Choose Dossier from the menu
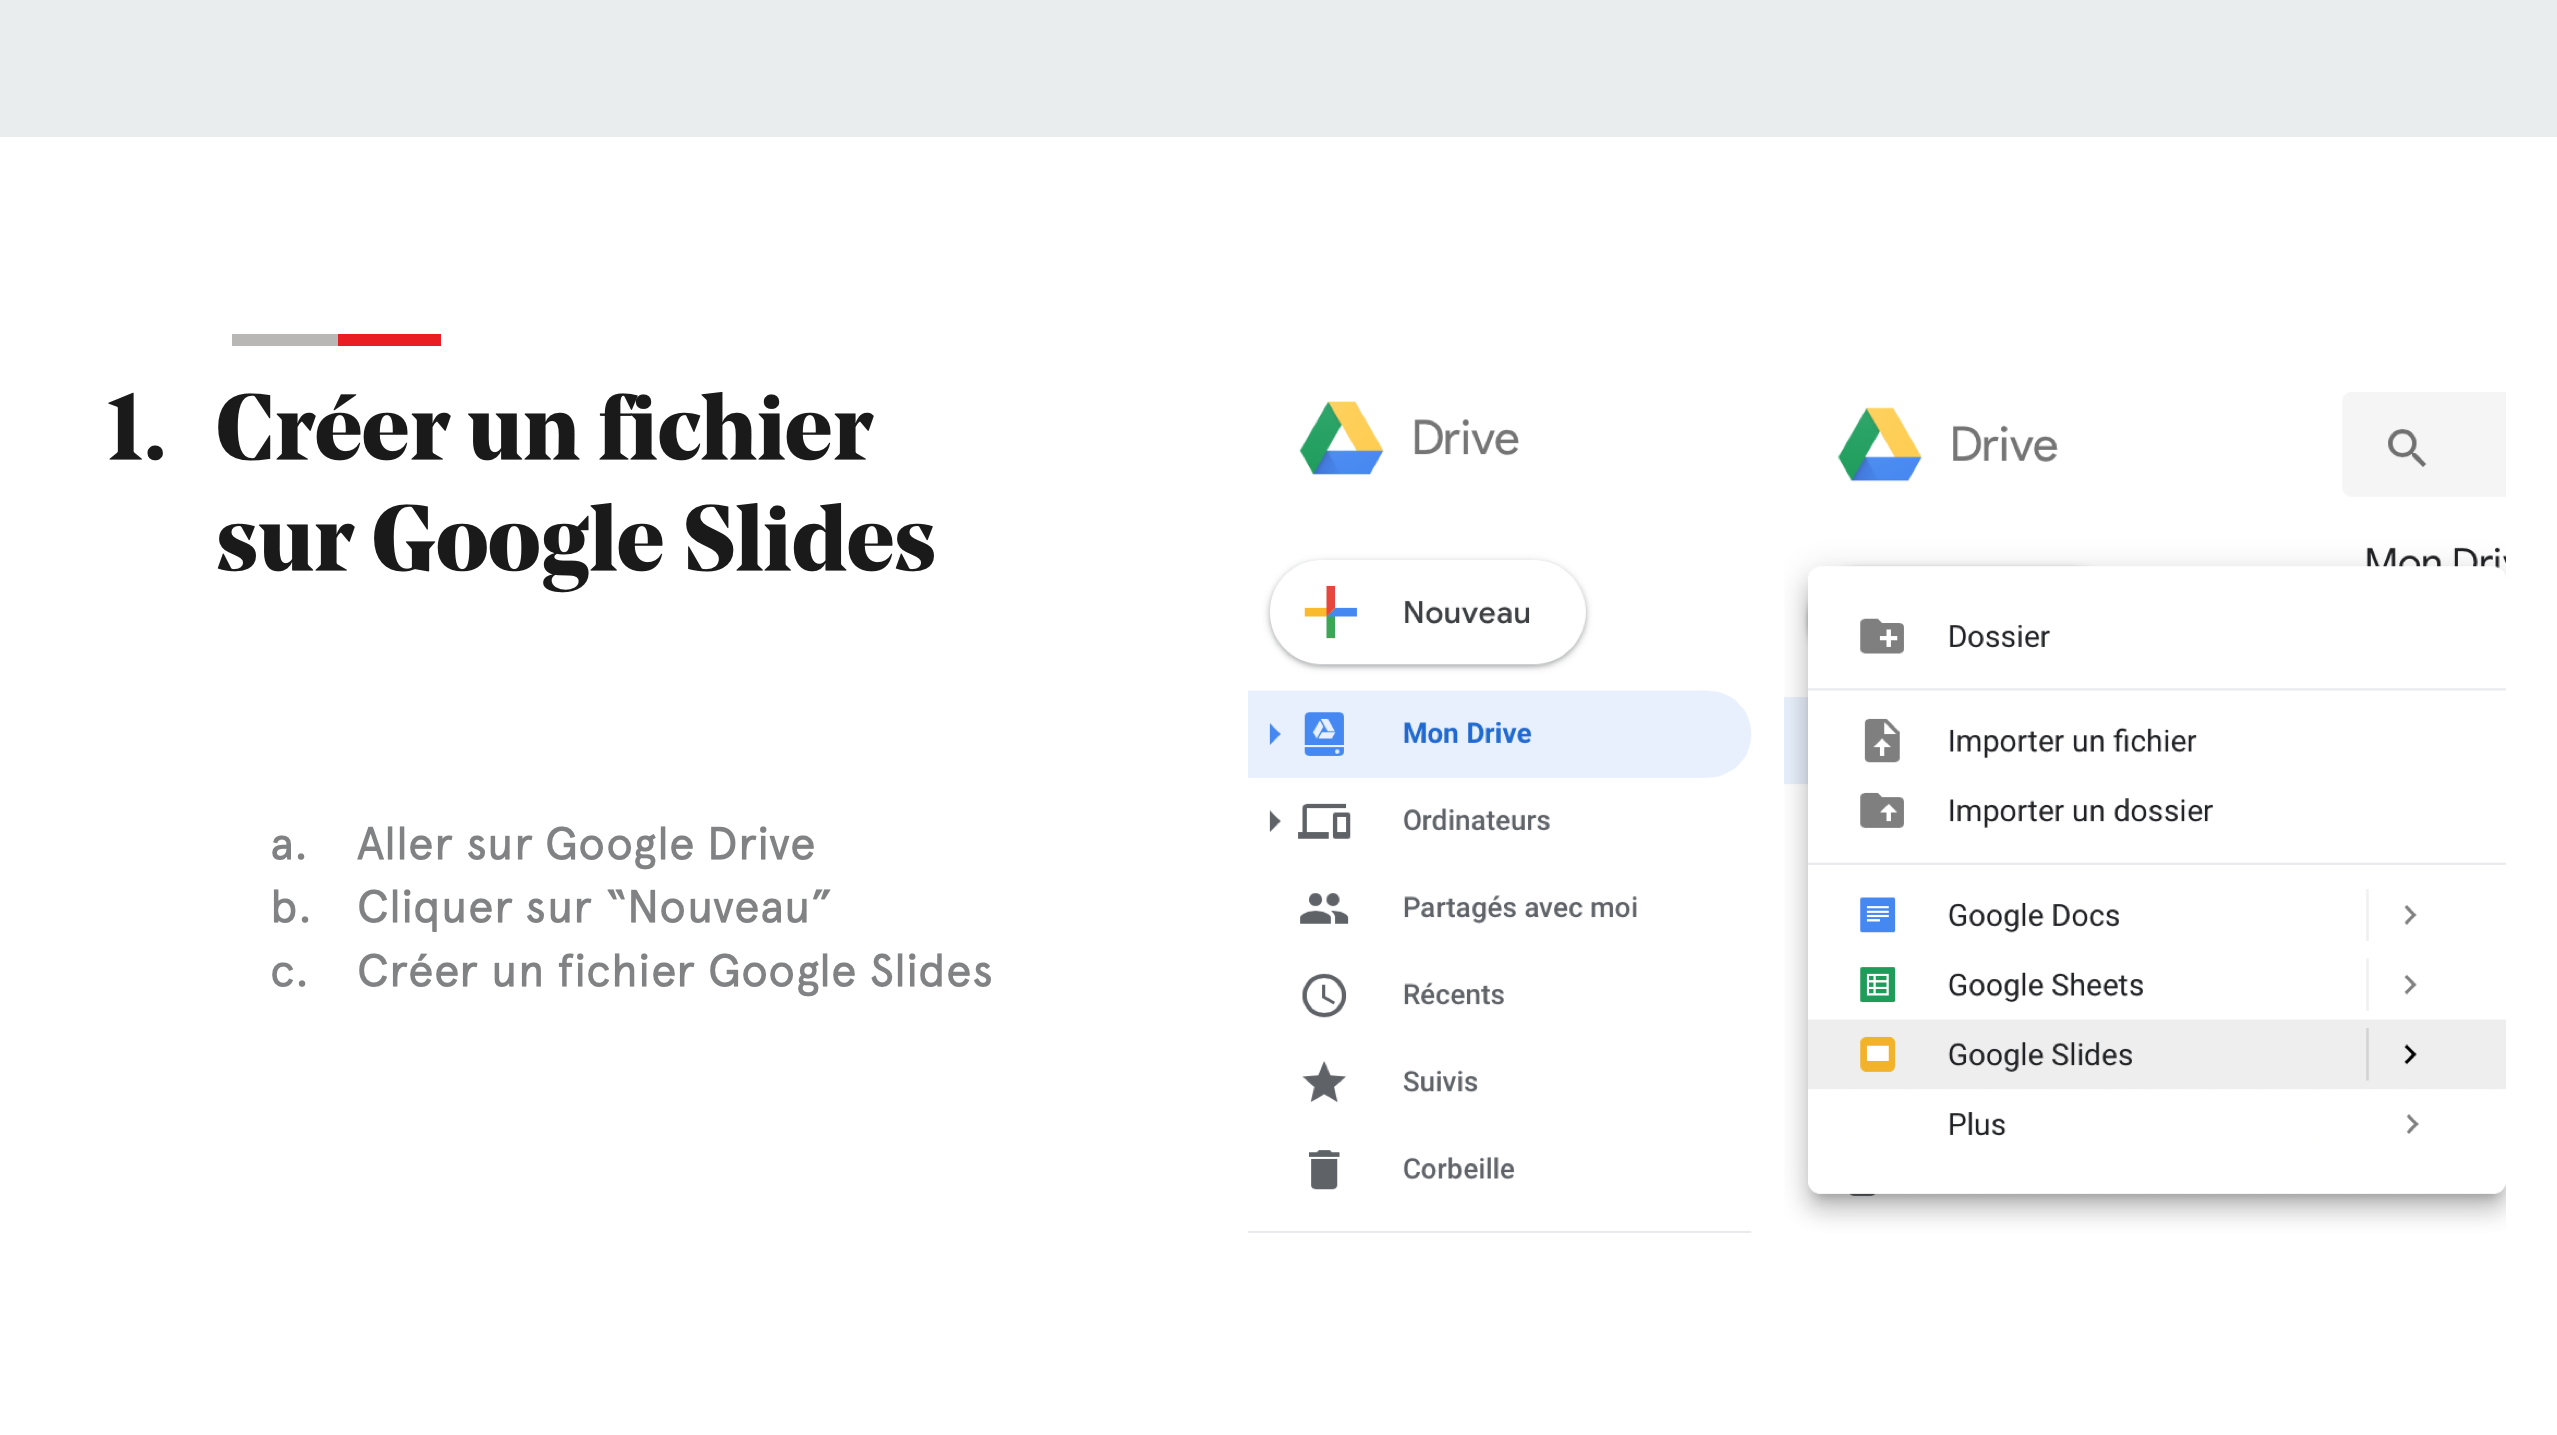This screenshot has height=1435, width=2557. click(x=2157, y=636)
